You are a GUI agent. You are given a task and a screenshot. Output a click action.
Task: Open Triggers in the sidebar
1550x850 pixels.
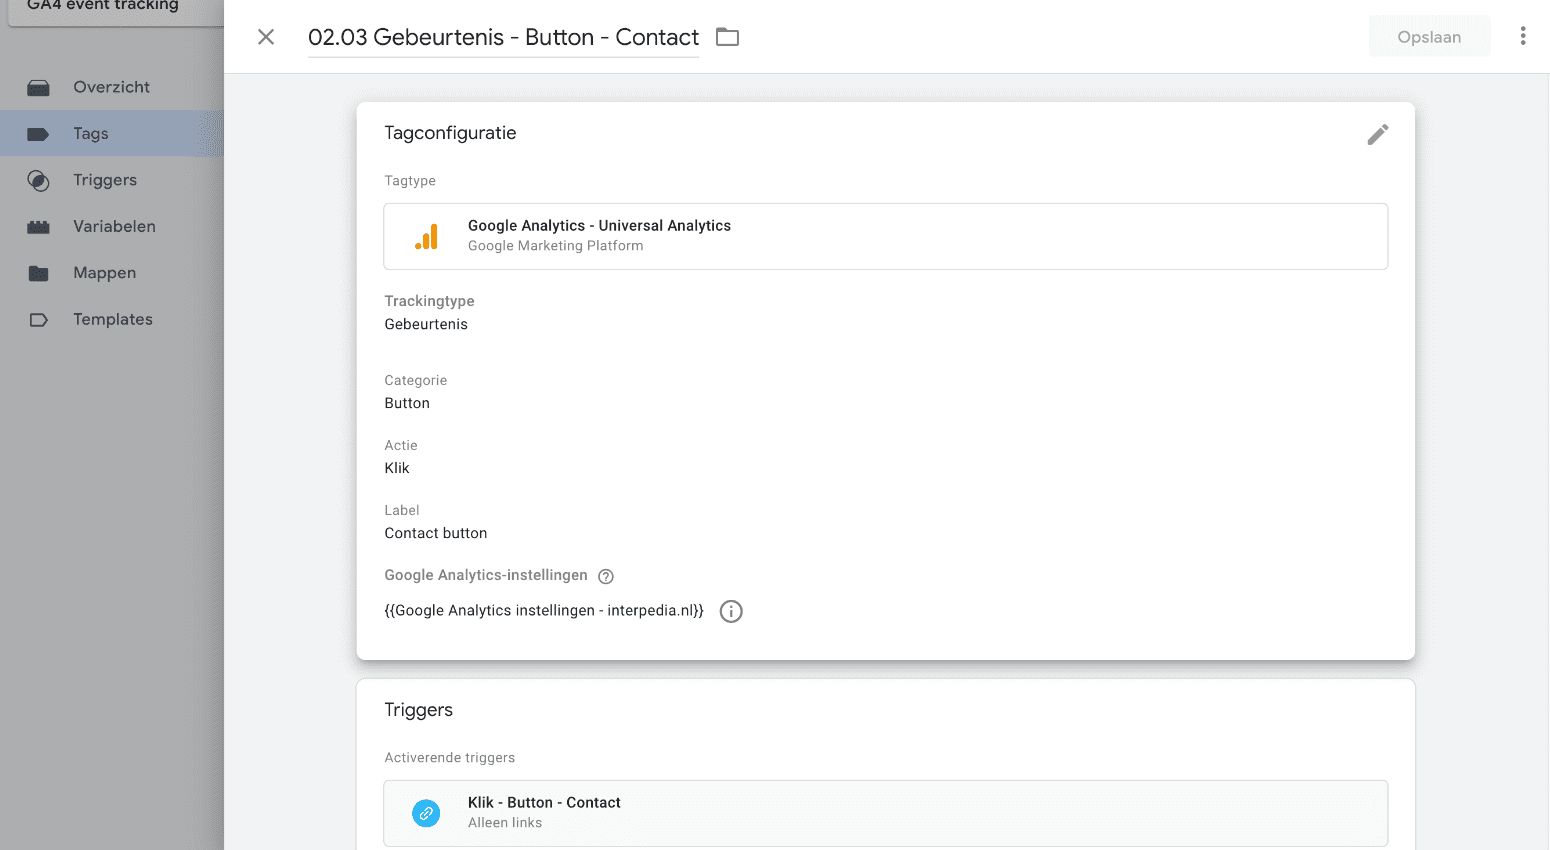(x=105, y=180)
